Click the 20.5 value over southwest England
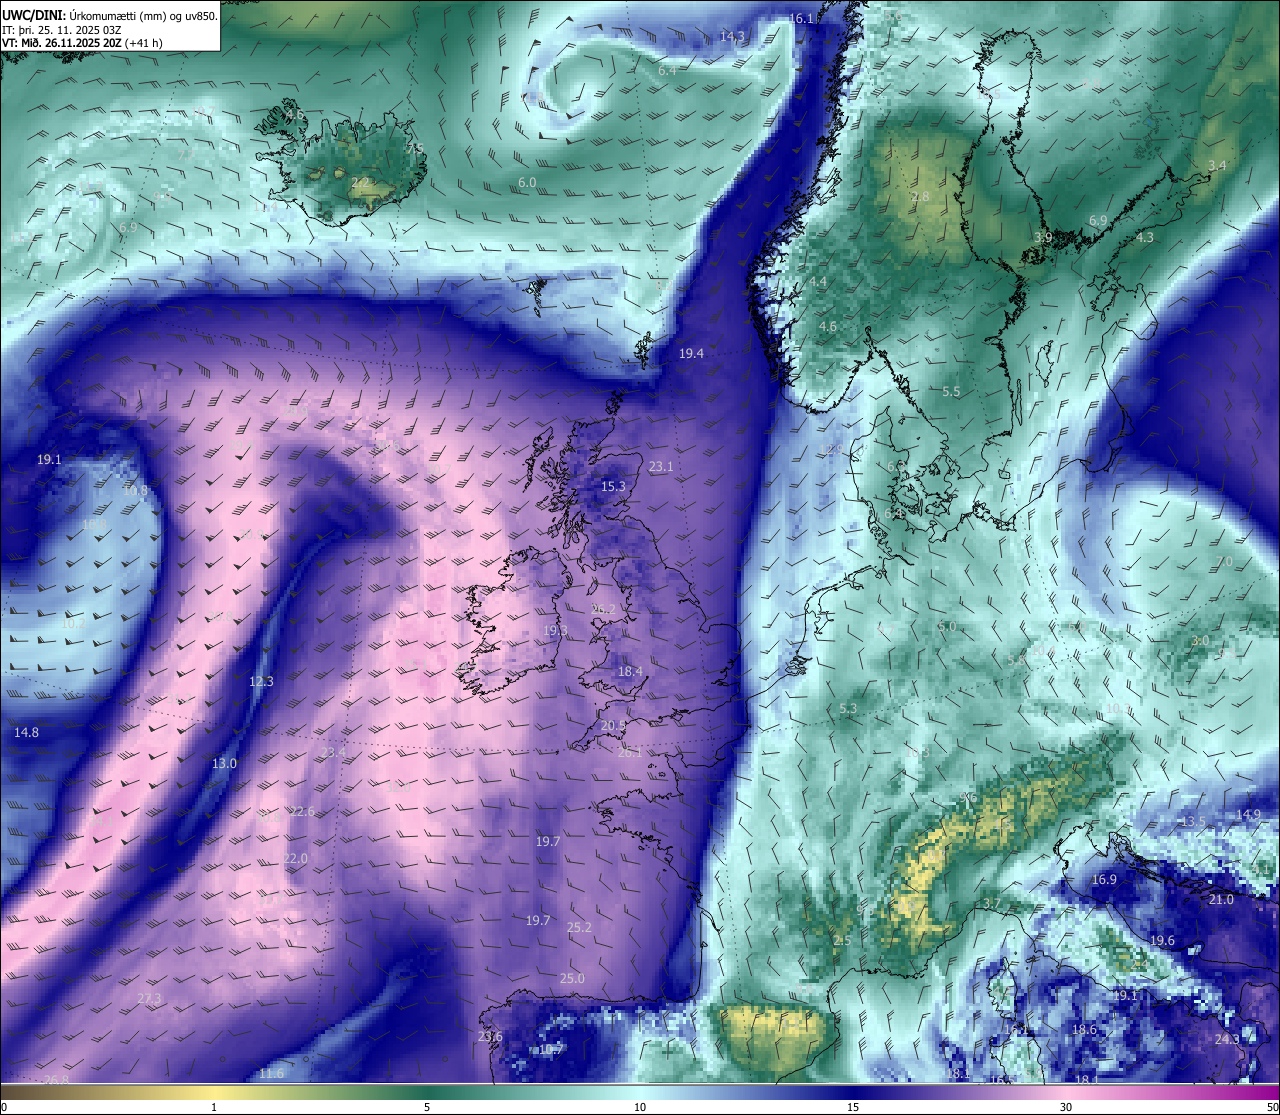The image size is (1280, 1115). pyautogui.click(x=613, y=726)
